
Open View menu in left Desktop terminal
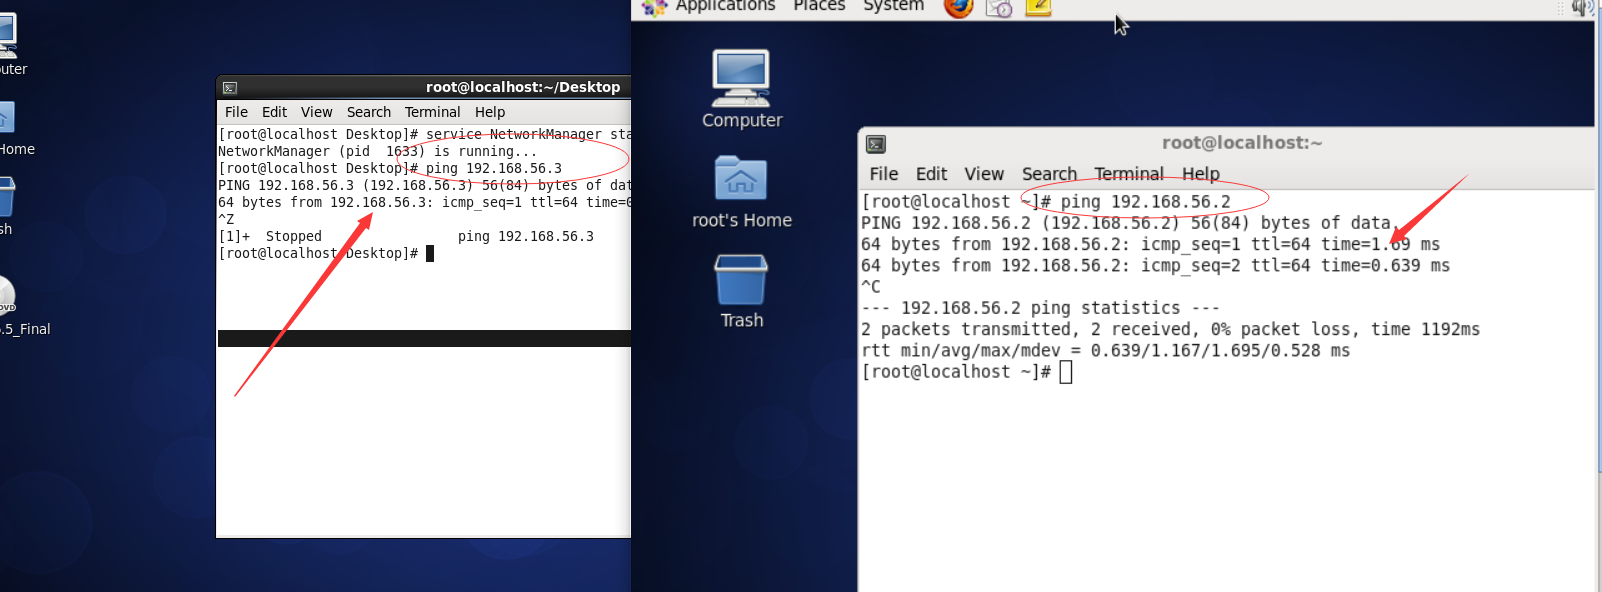point(316,112)
